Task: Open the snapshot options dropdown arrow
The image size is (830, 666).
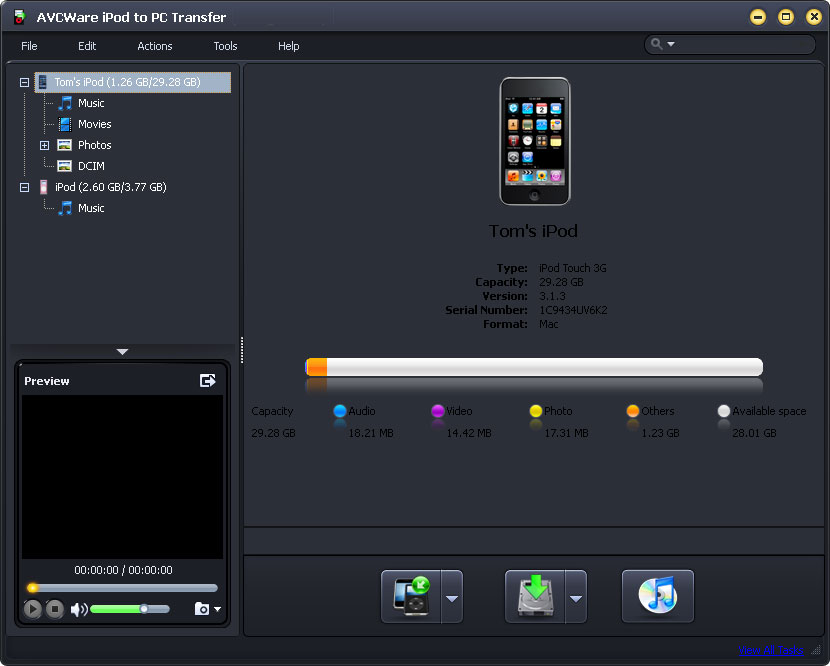Action: [x=218, y=609]
